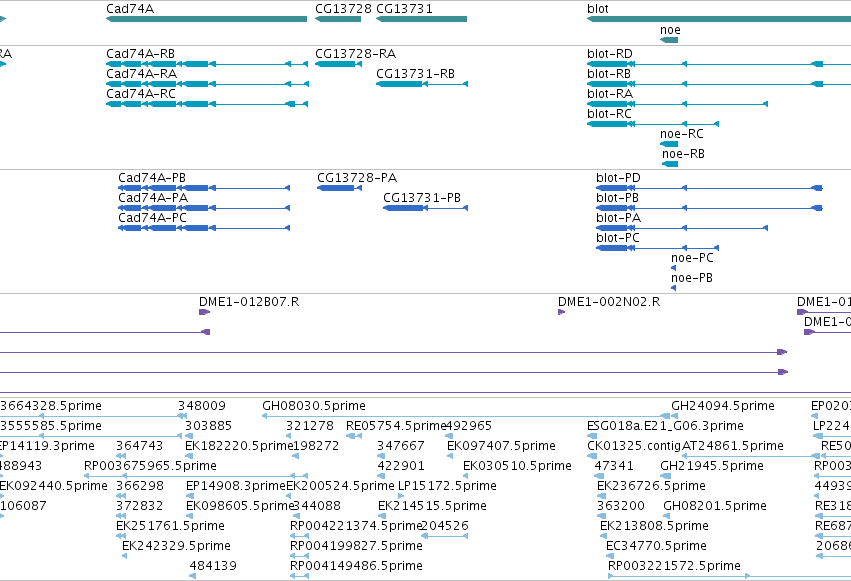The image size is (851, 581).
Task: Select the CG13731 gene label
Action: click(x=404, y=9)
